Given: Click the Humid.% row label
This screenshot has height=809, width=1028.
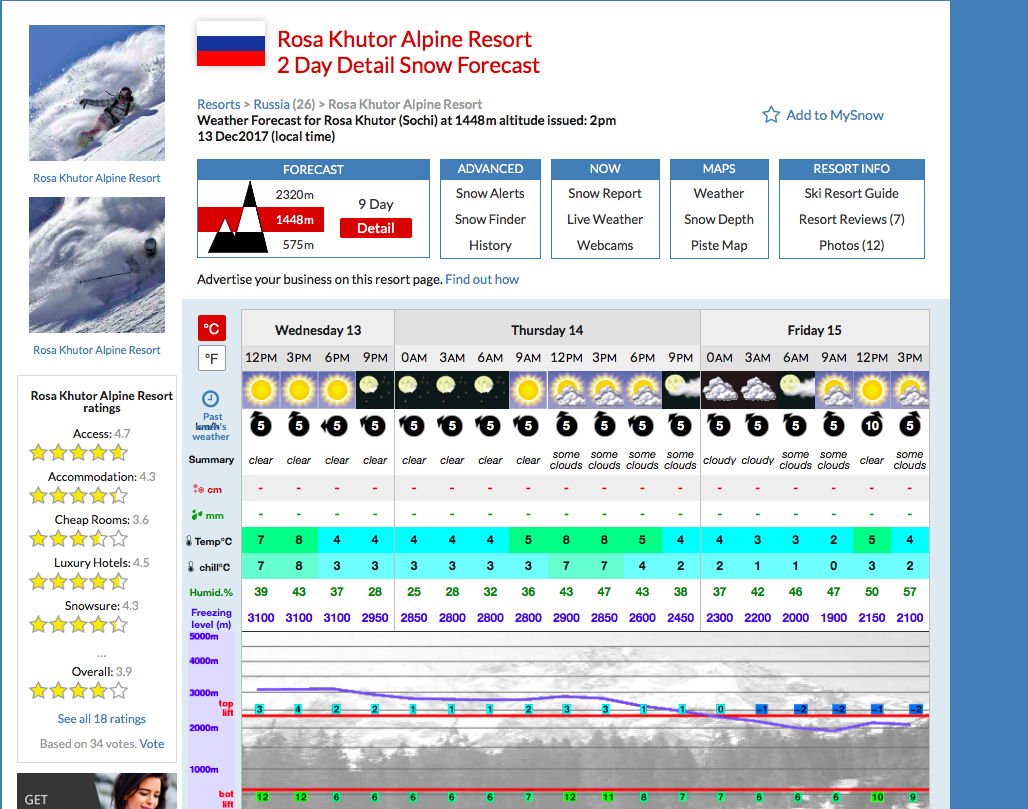Looking at the screenshot, I should (x=211, y=592).
